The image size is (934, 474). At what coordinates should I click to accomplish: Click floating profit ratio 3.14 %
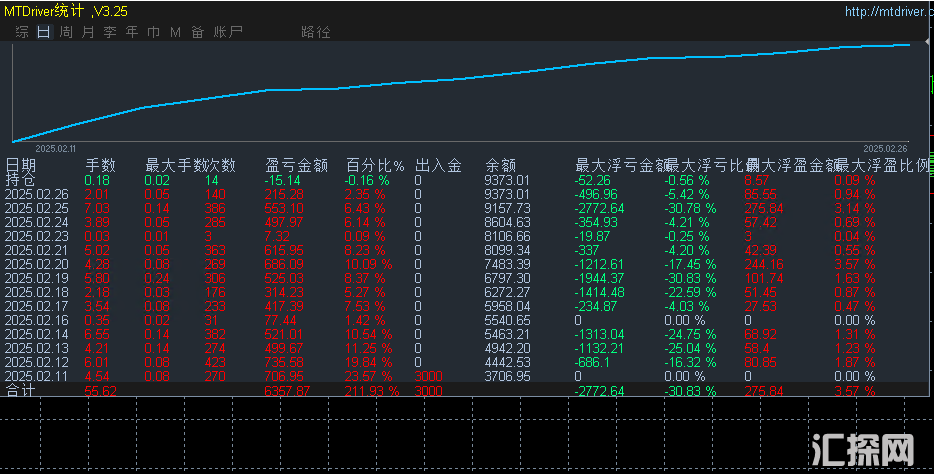coord(855,208)
